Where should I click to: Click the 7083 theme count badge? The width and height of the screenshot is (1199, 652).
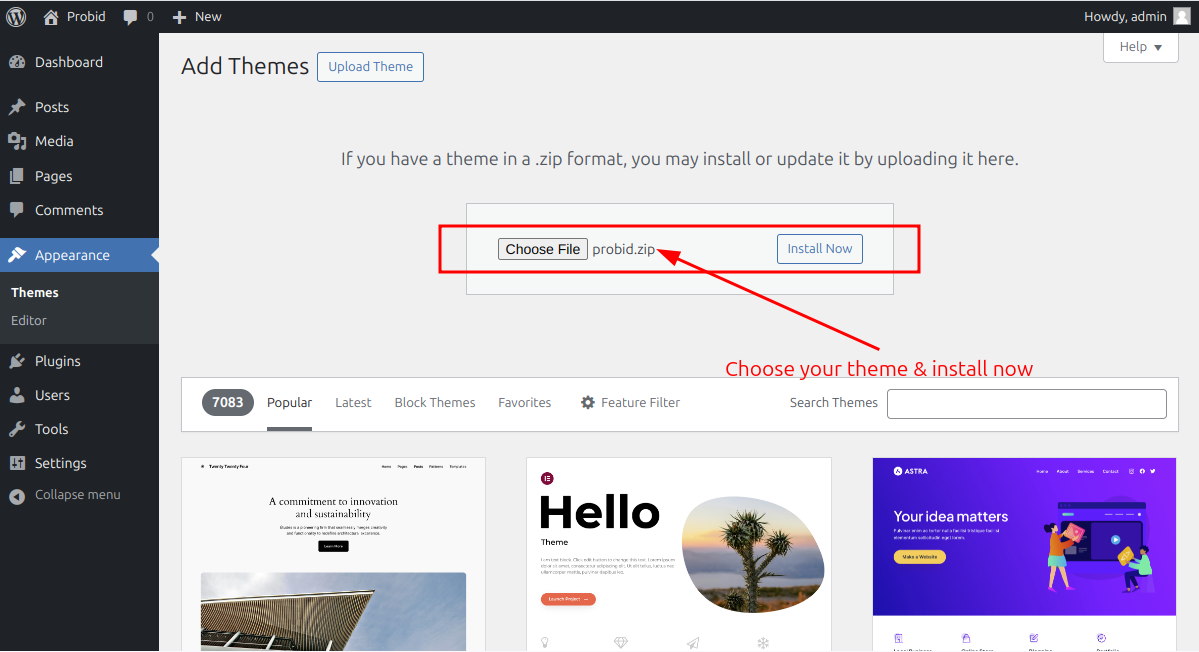pyautogui.click(x=227, y=402)
